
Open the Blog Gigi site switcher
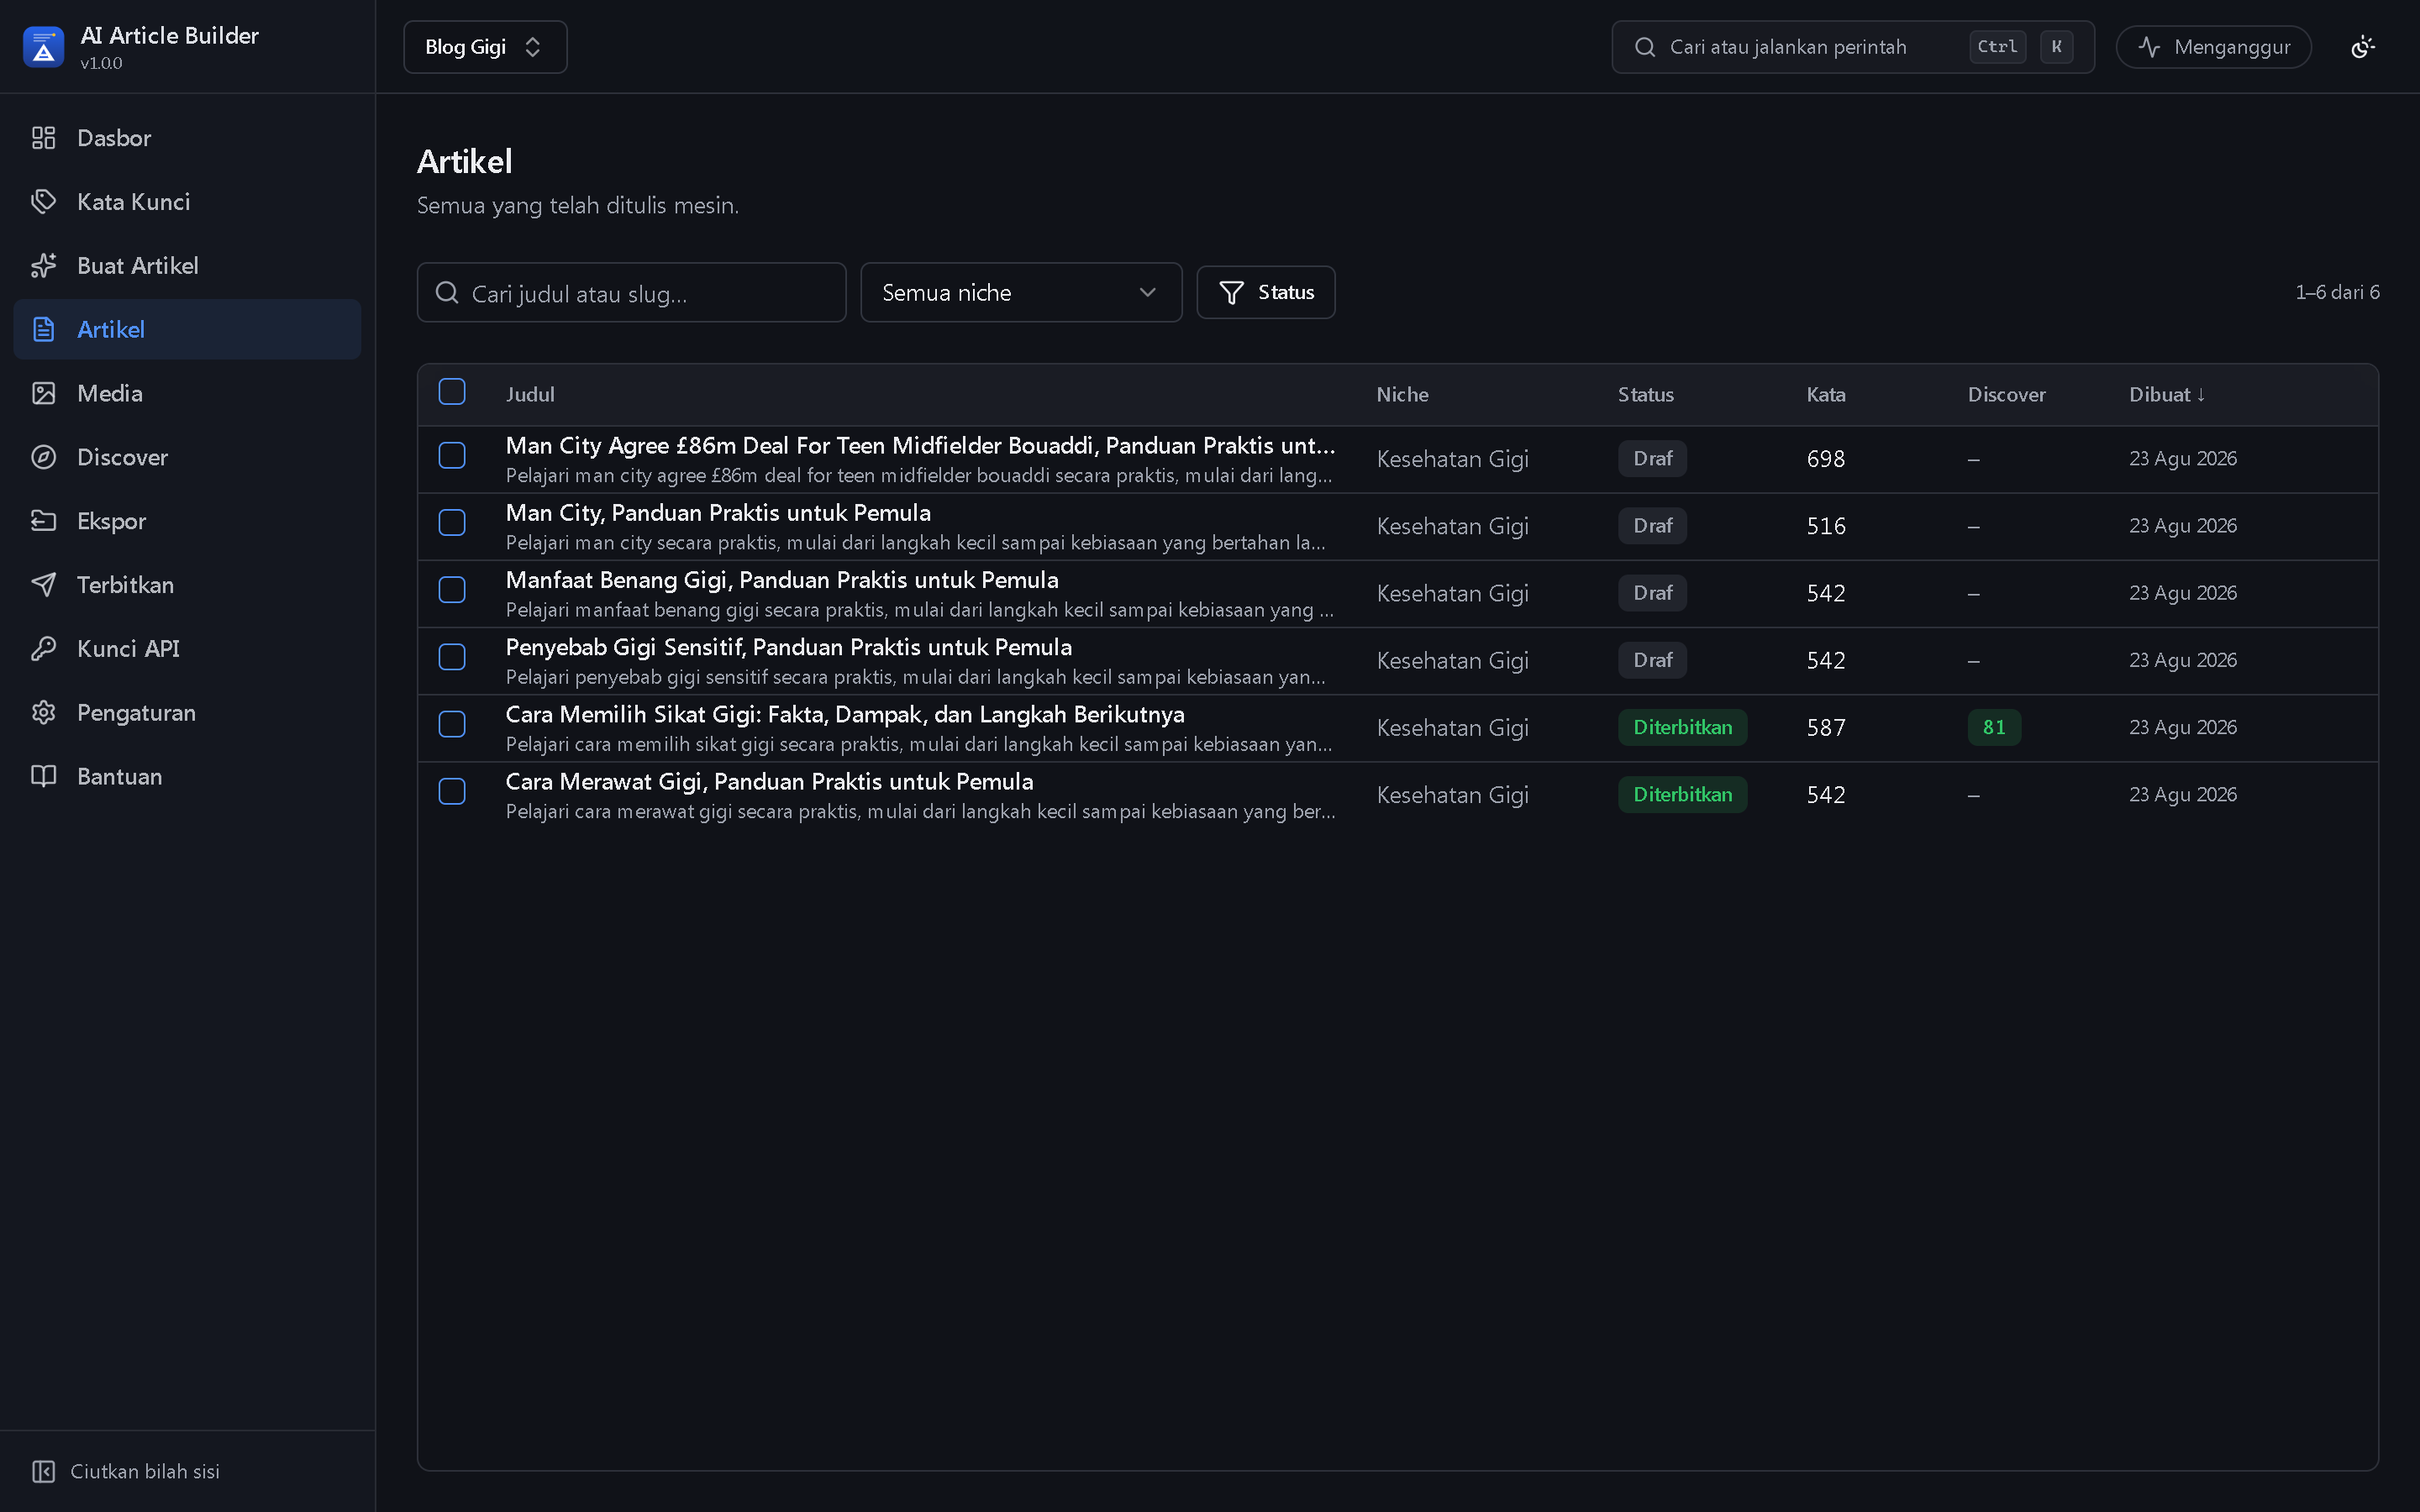pyautogui.click(x=485, y=47)
